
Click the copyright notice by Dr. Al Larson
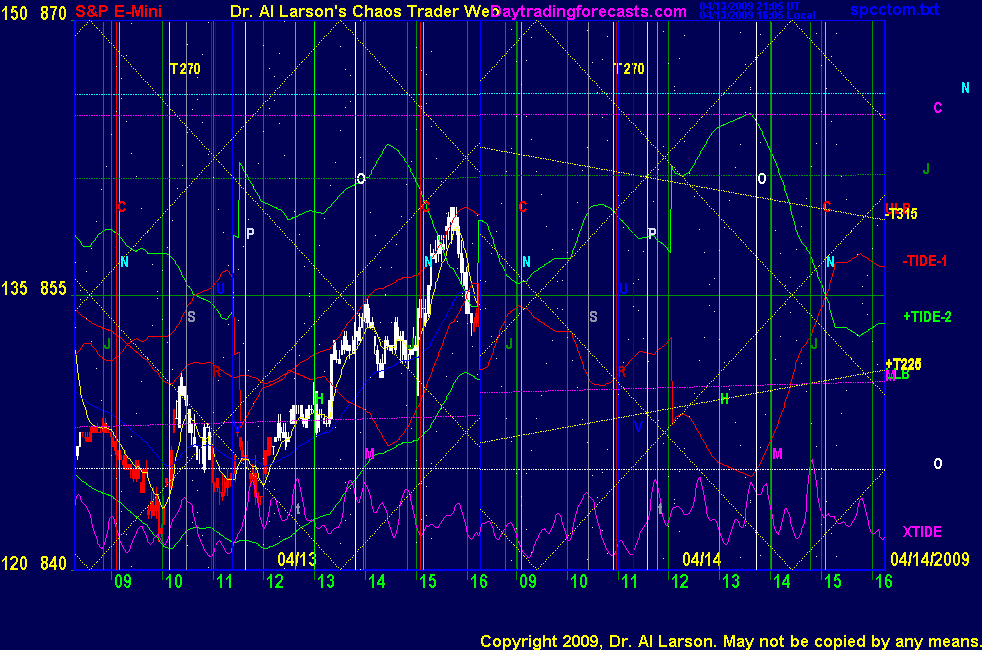[730, 641]
